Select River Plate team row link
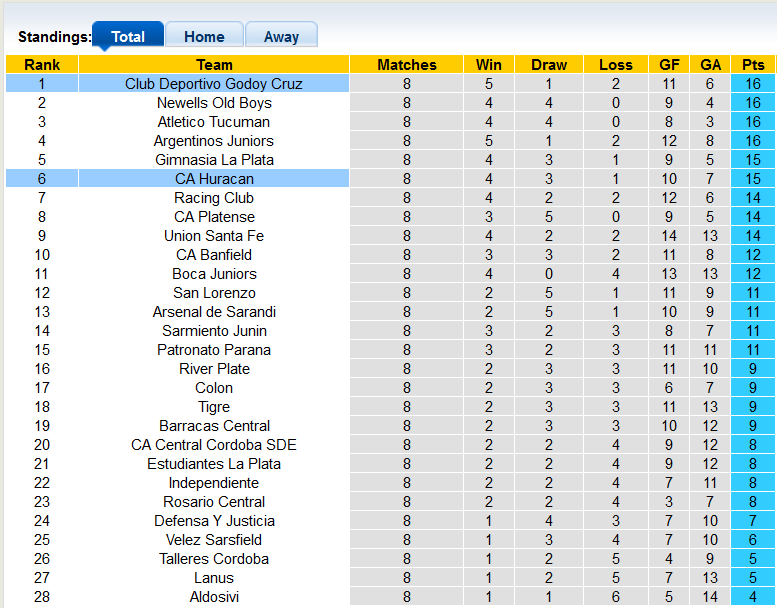The image size is (777, 608). click(214, 369)
